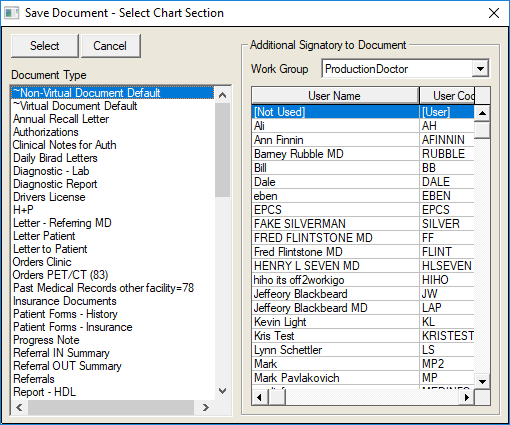Choose Progress Note type

(113, 340)
